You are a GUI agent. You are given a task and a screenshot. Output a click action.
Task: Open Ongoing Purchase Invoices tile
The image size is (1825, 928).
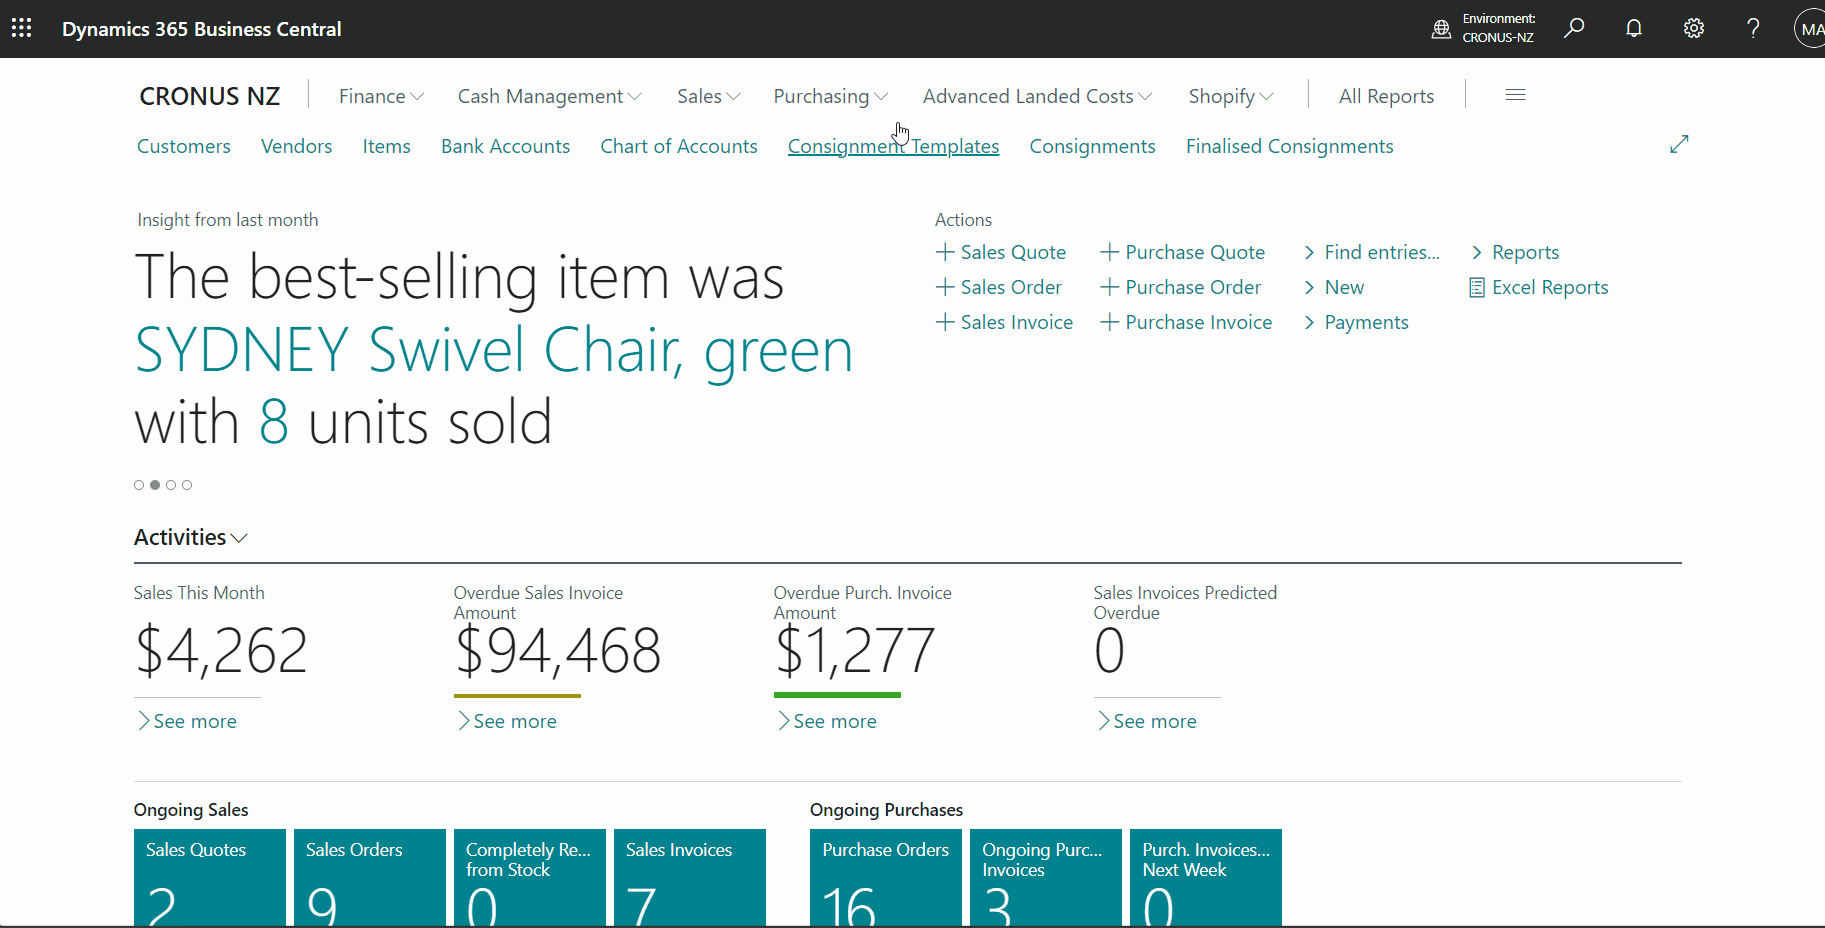(1046, 877)
